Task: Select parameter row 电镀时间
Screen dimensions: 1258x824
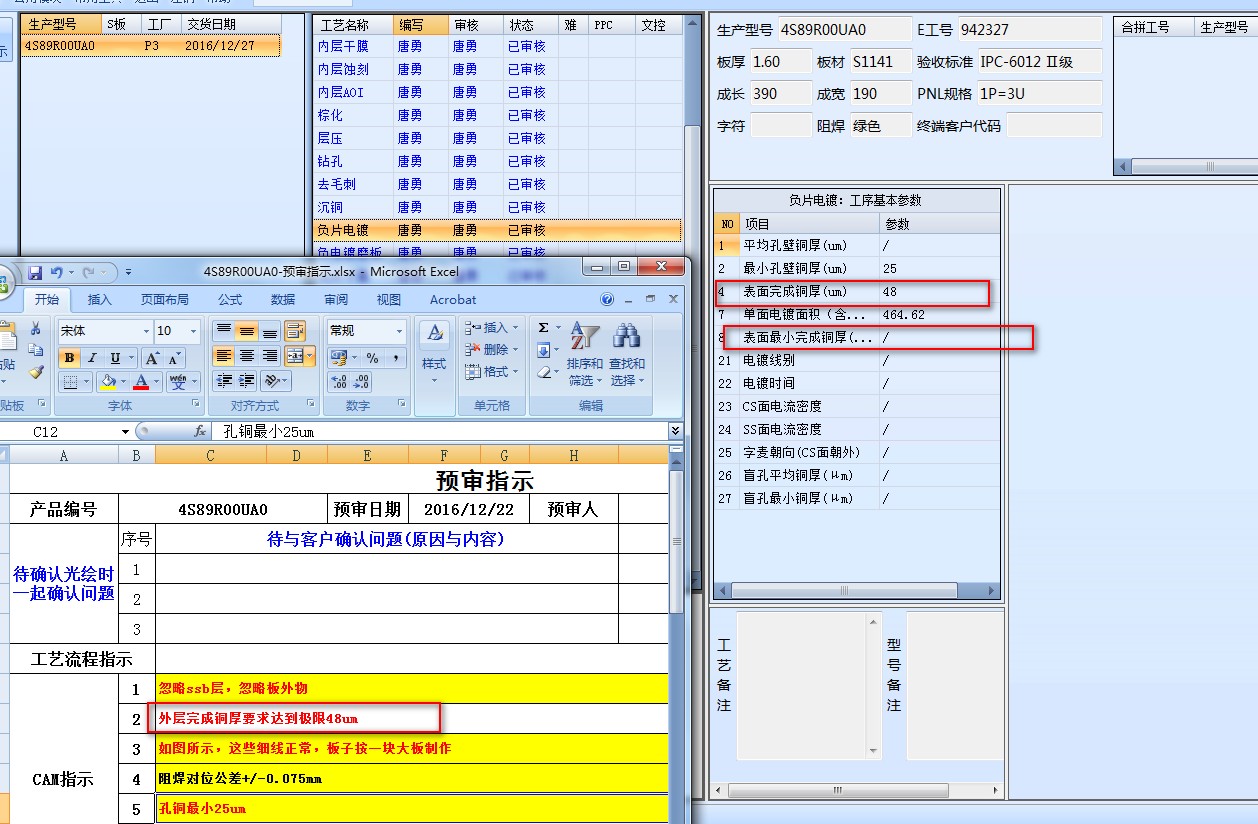Action: pyautogui.click(x=857, y=384)
